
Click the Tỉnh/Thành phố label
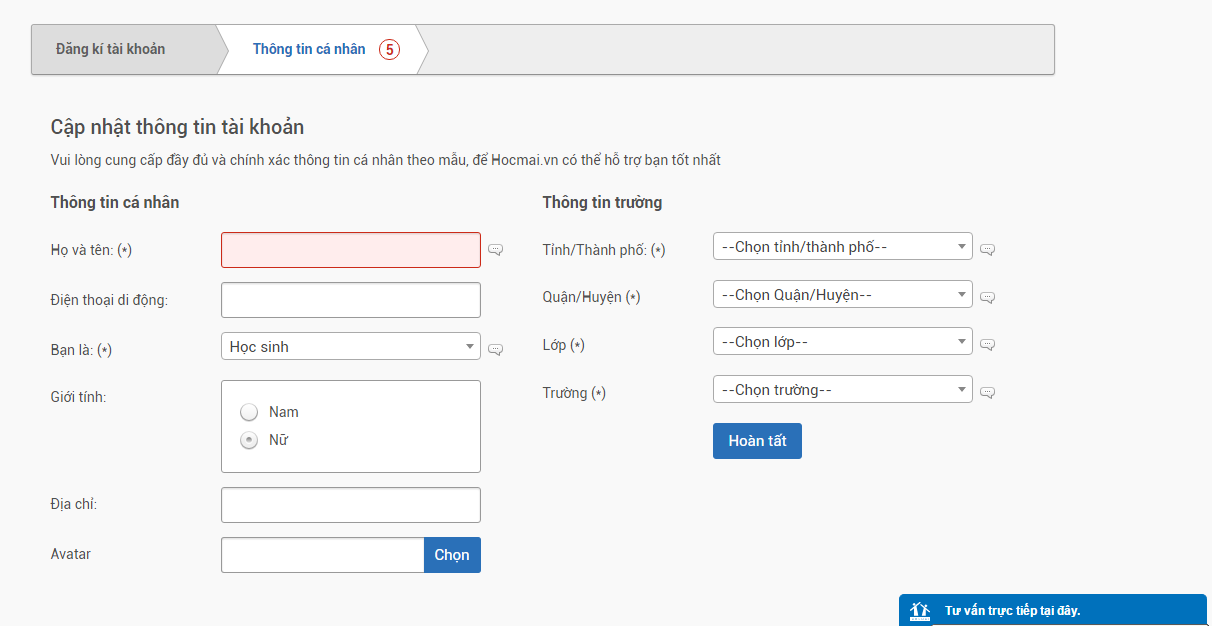[x=604, y=250]
